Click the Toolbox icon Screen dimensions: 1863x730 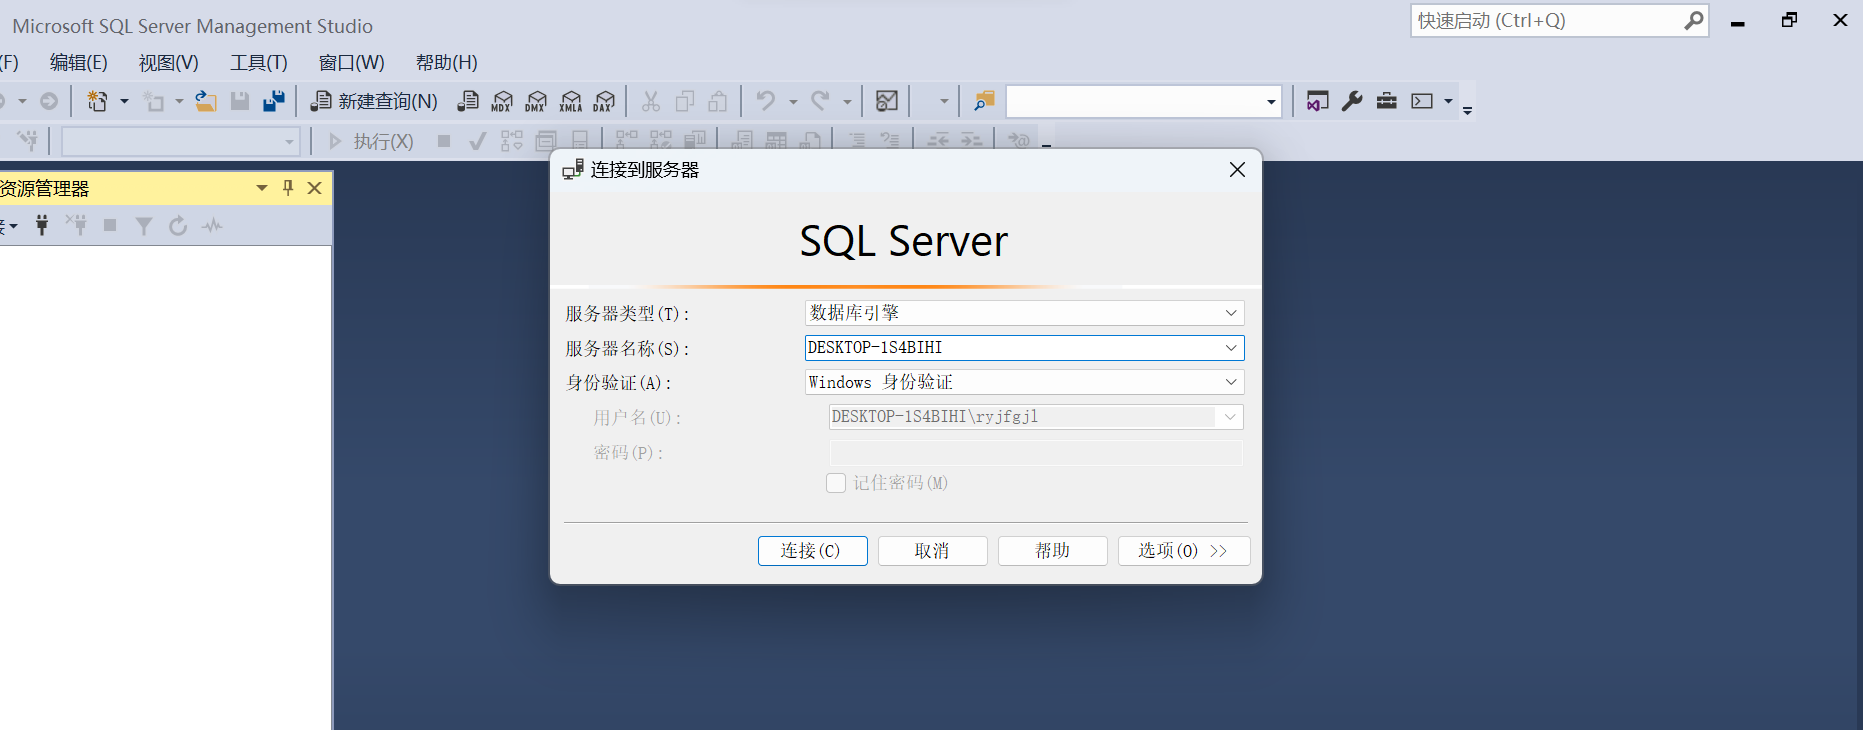pos(1386,101)
